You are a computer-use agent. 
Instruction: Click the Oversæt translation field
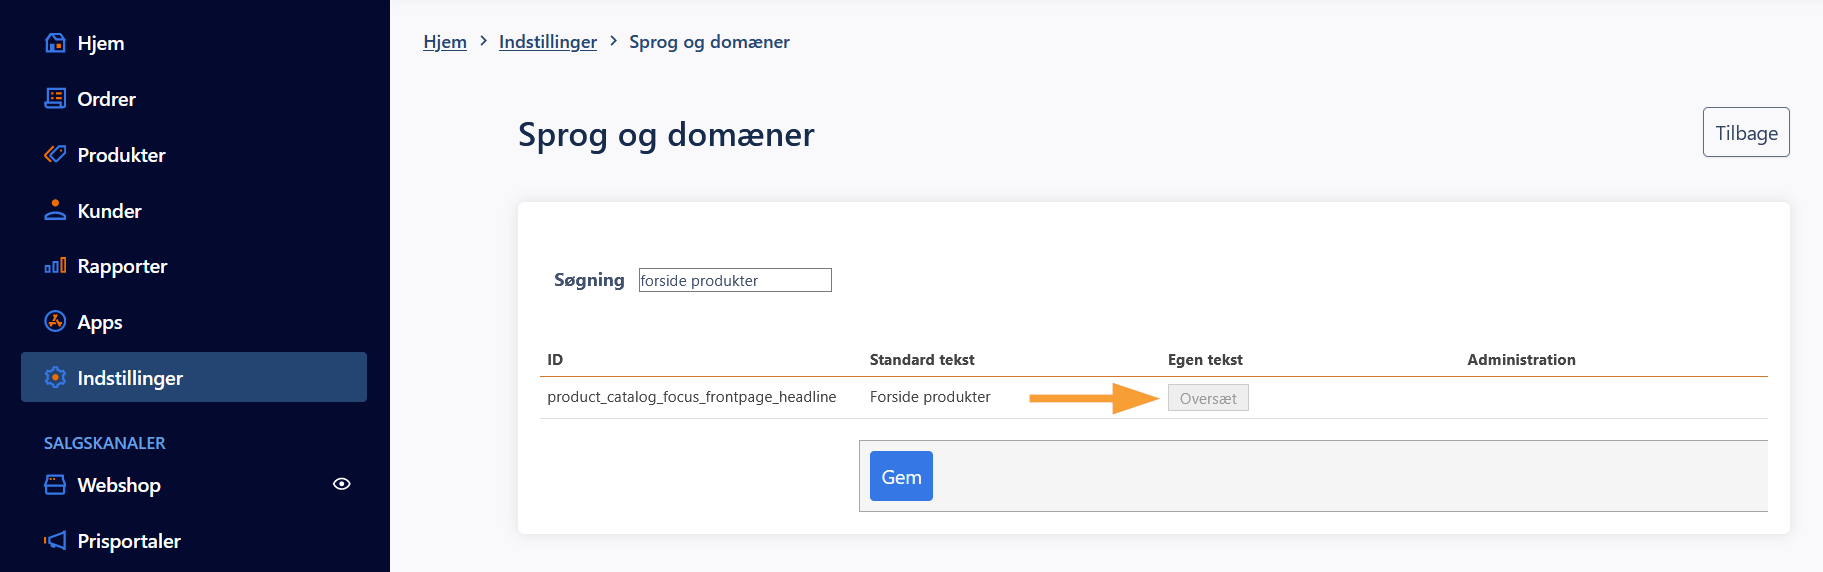point(1208,398)
